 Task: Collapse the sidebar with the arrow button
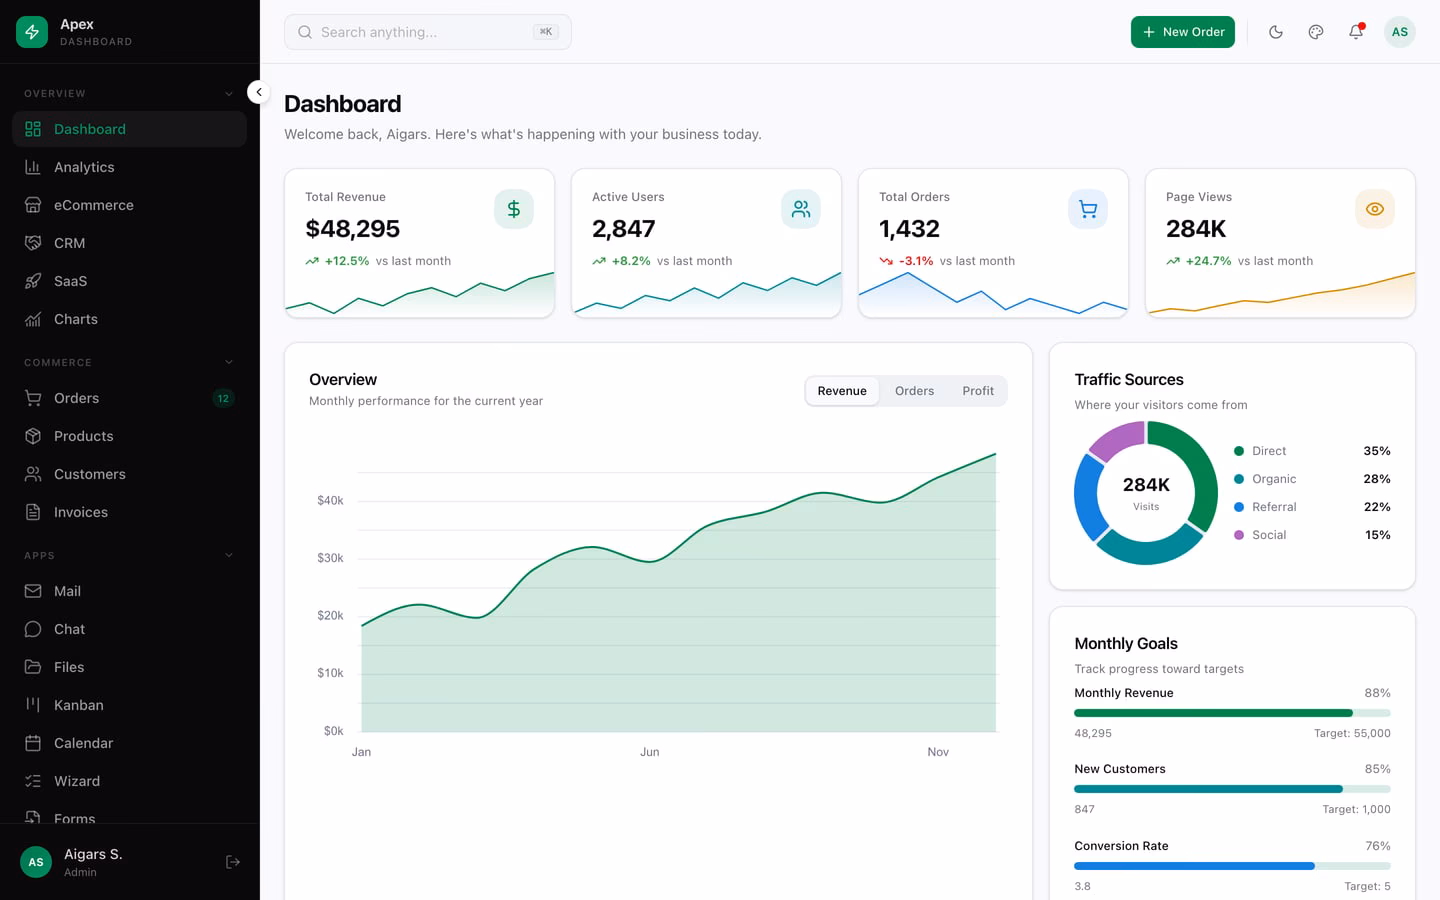pos(259,92)
